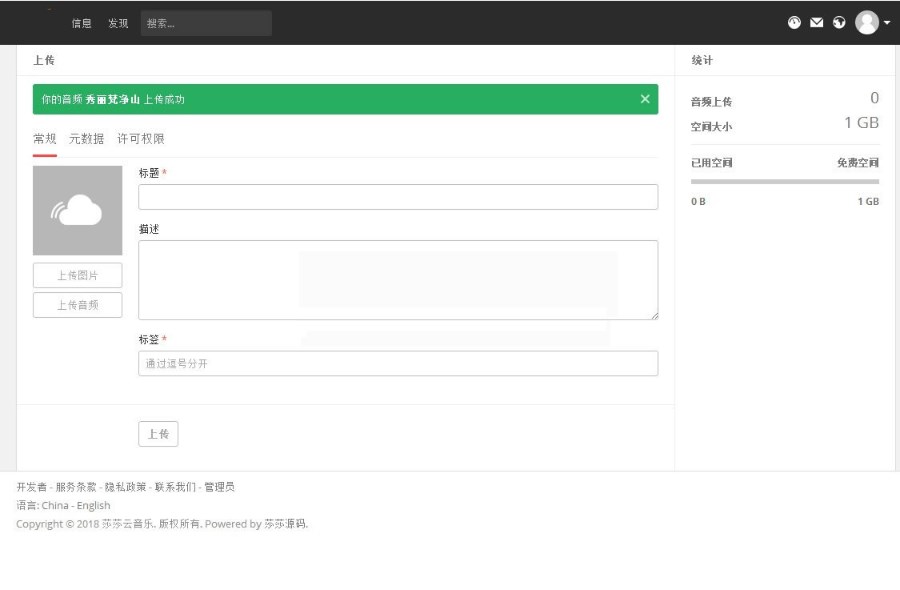
Task: Click 上传图片 to upload a cover image
Action: pos(77,274)
